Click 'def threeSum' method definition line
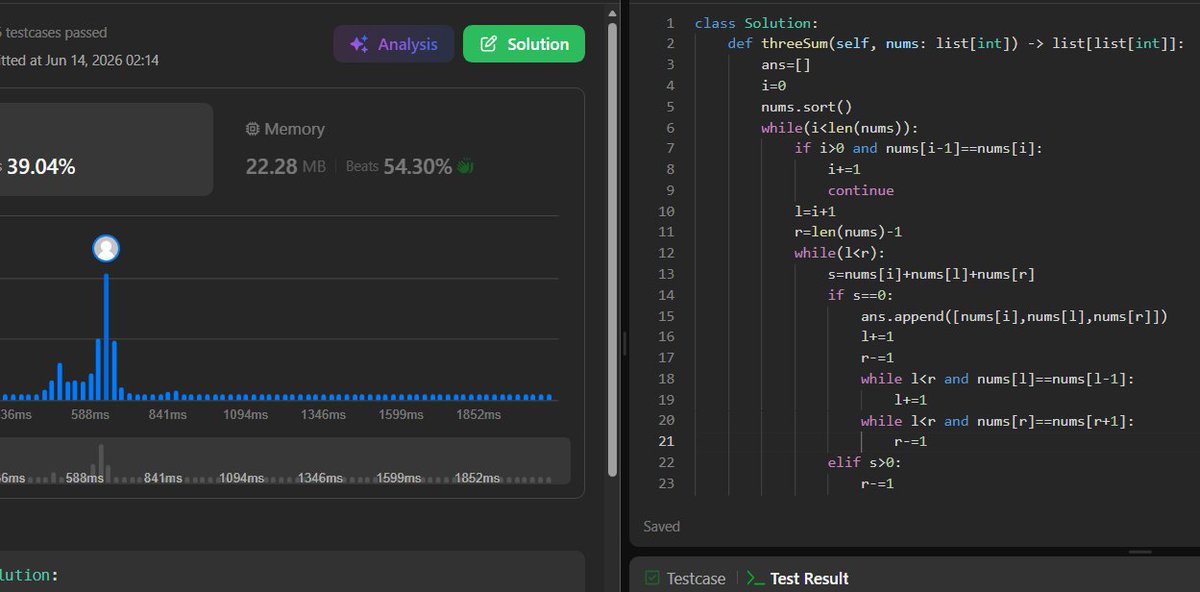Screen dimensions: 1200x592 pos(956,43)
